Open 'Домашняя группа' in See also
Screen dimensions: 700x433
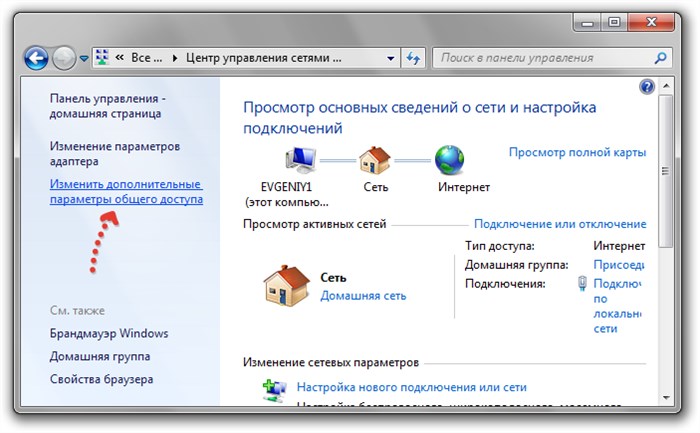[100, 356]
